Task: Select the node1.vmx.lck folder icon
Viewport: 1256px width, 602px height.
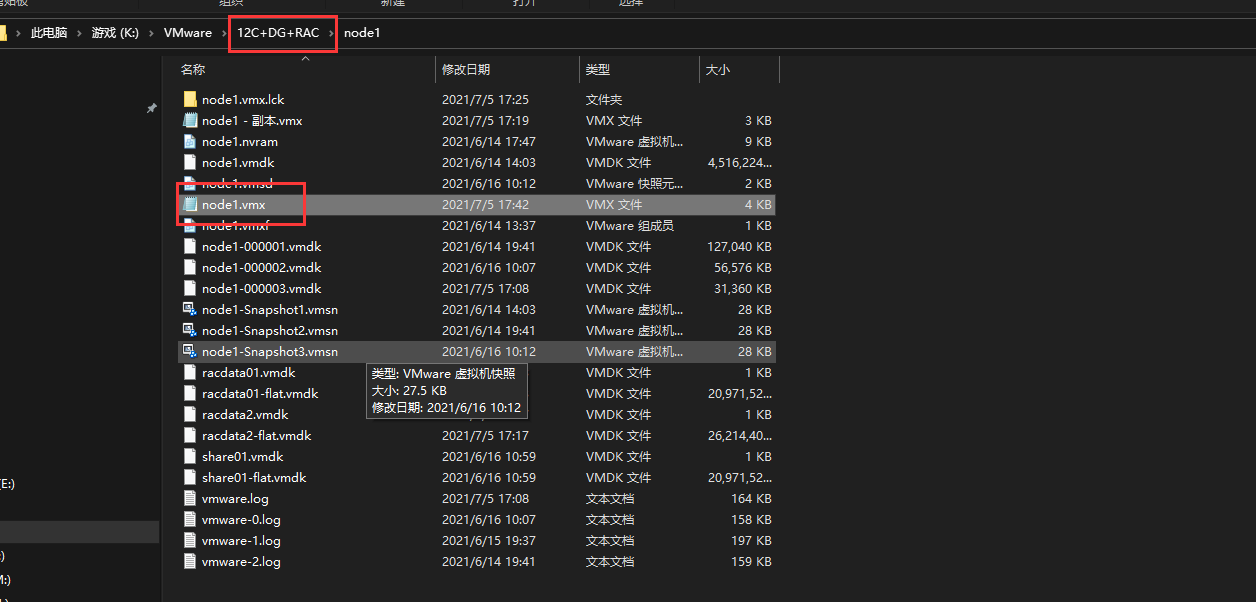Action: point(190,99)
